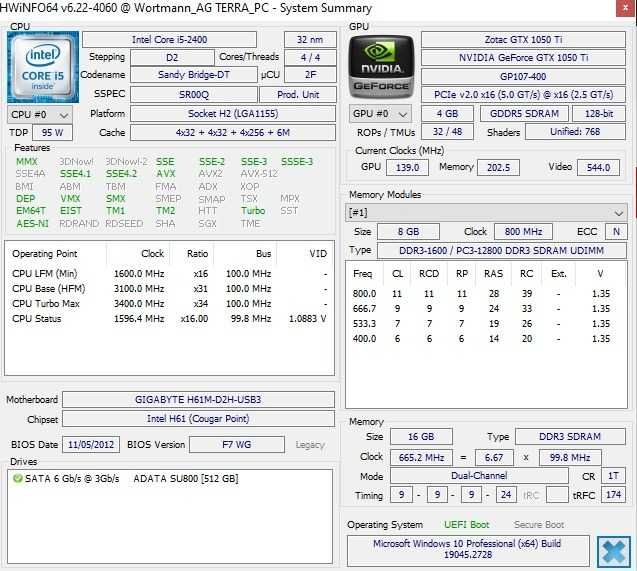Click the Video clock 544.0 value
637x571 pixels.
[598, 168]
